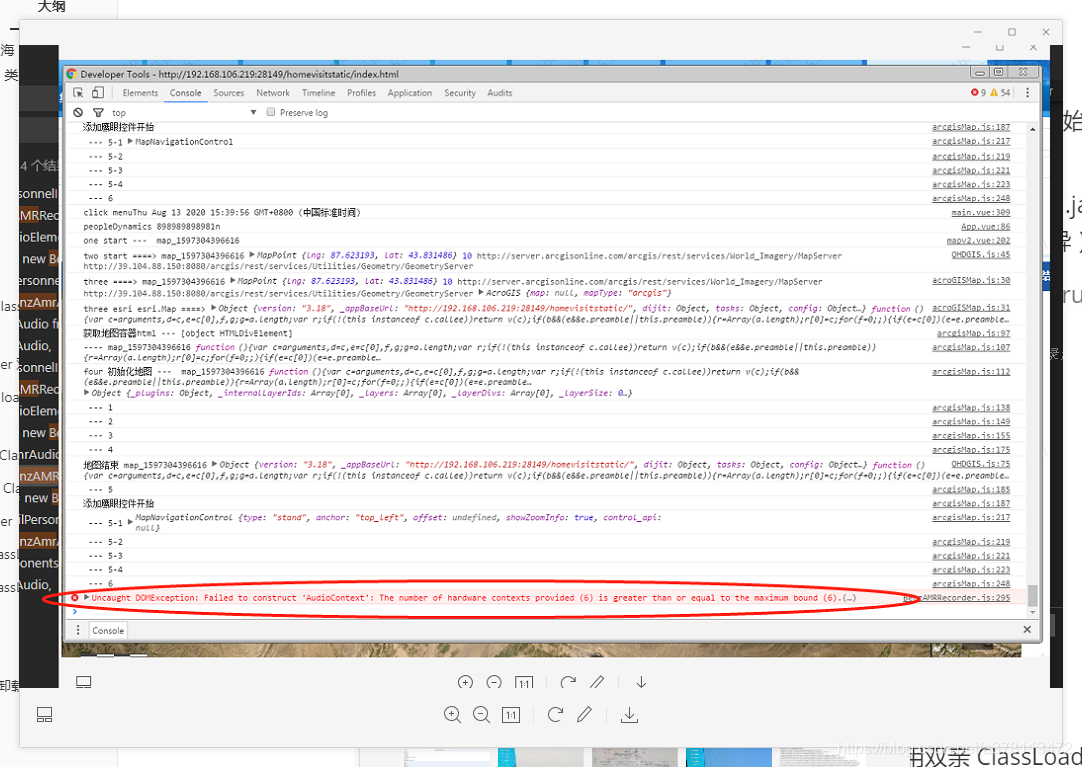Image resolution: width=1082 pixels, height=767 pixels.
Task: Reset image to 1:1 actual size
Action: click(x=511, y=714)
